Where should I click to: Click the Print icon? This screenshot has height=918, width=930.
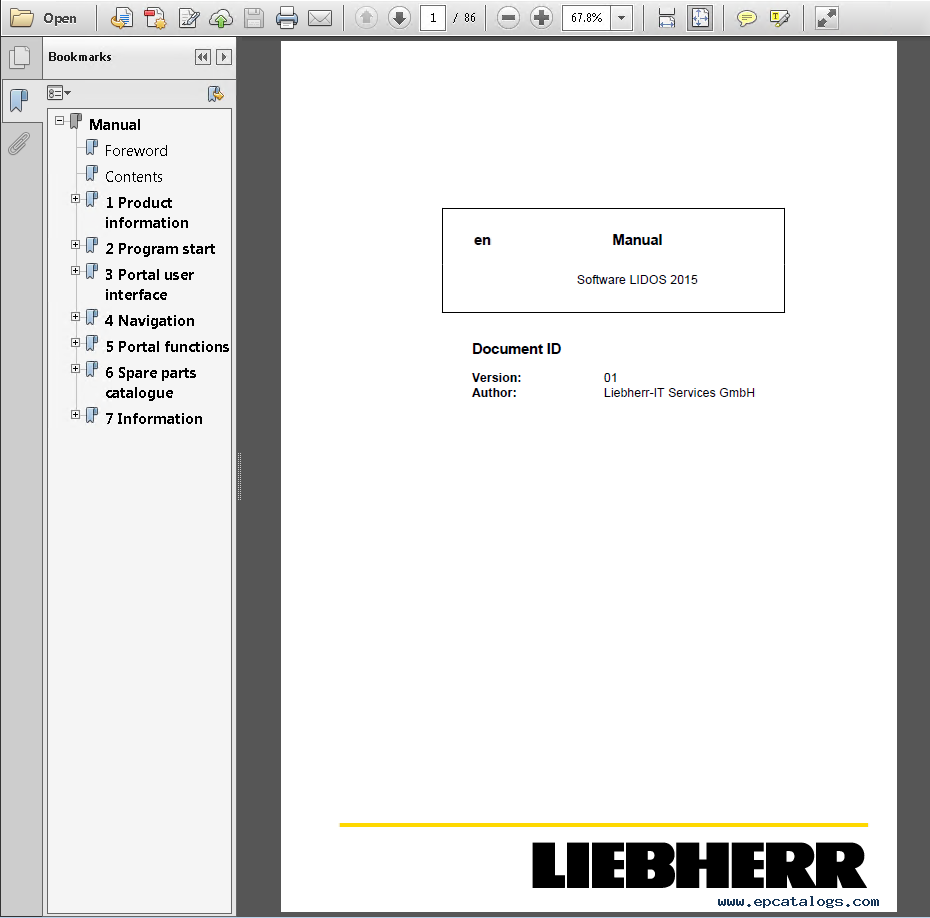(287, 18)
